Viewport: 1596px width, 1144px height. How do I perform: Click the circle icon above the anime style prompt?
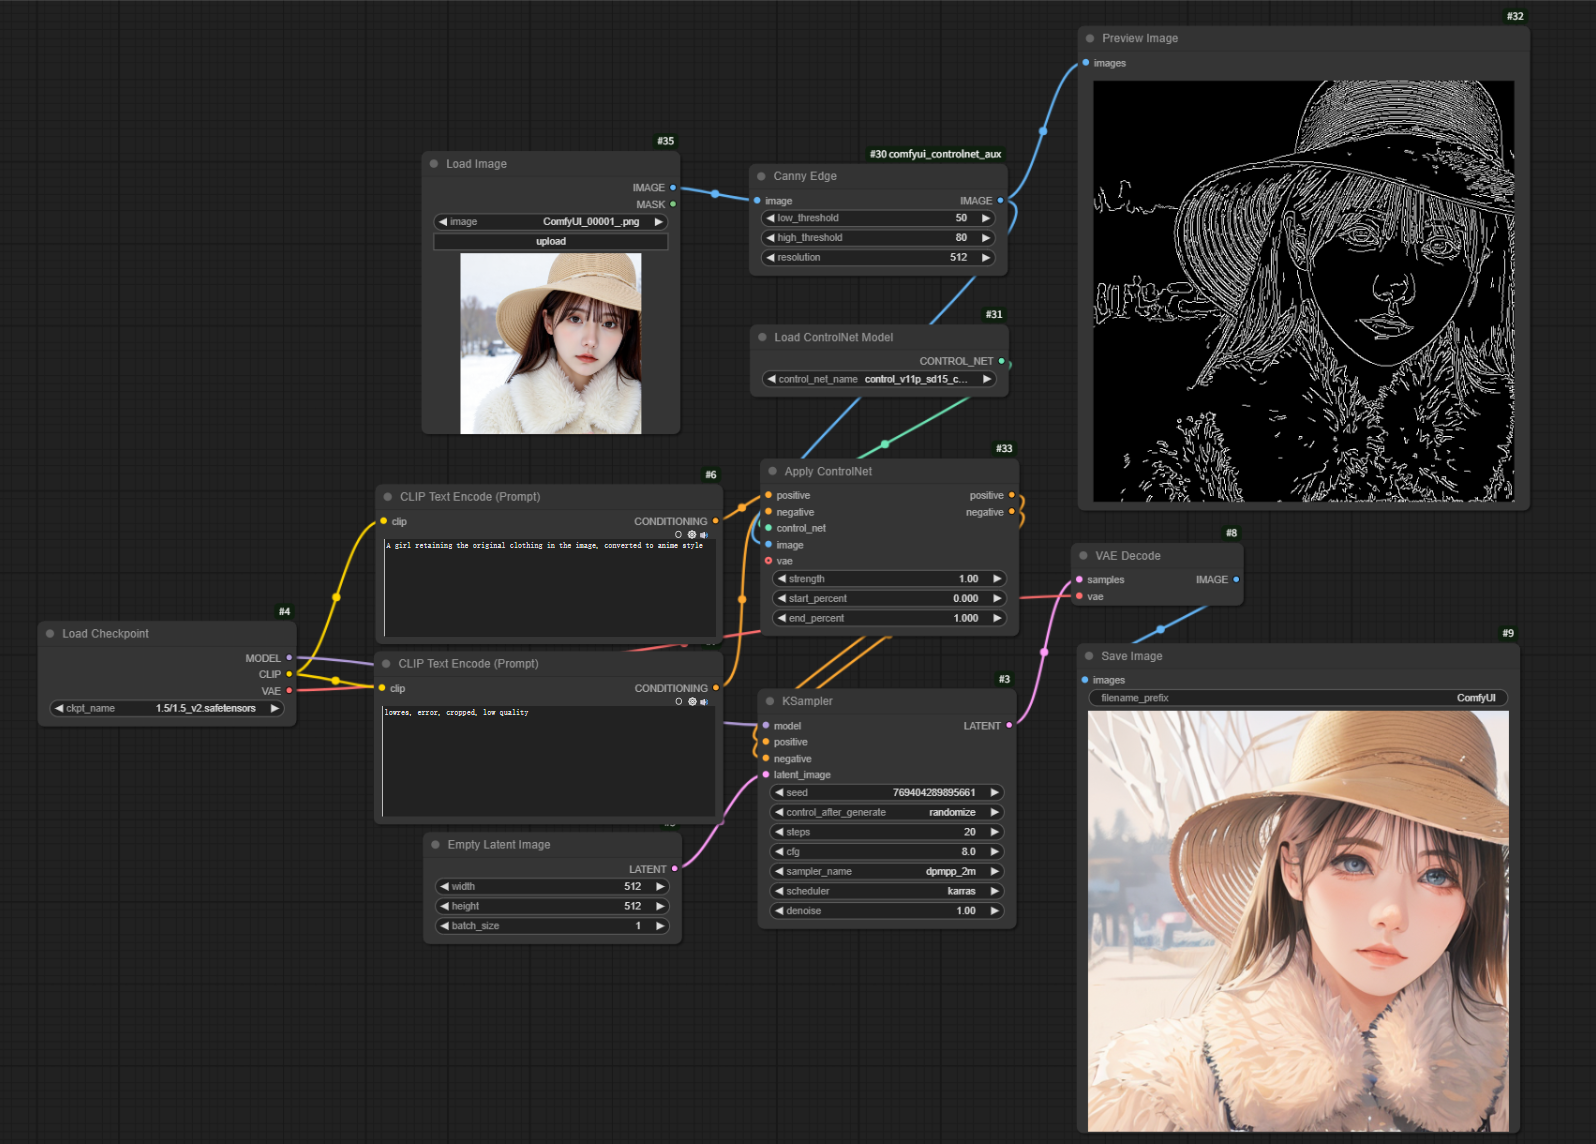679,535
